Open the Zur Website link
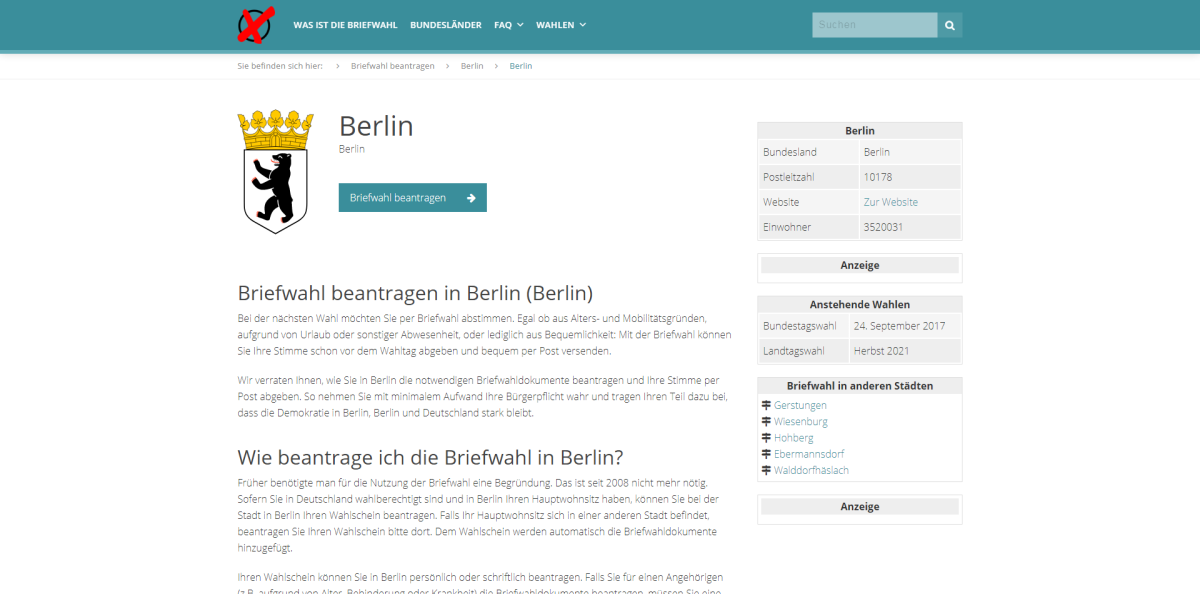This screenshot has width=1200, height=594. (x=891, y=202)
